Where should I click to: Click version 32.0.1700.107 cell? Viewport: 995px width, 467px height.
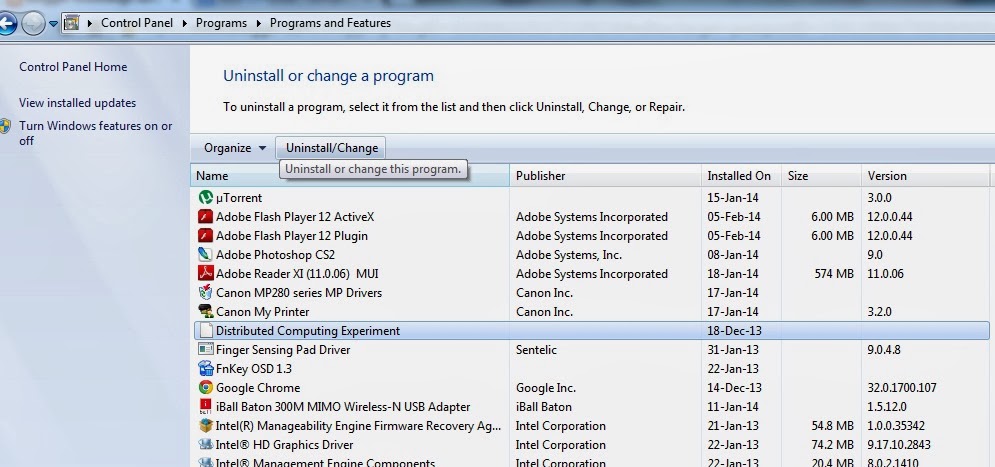pos(902,388)
